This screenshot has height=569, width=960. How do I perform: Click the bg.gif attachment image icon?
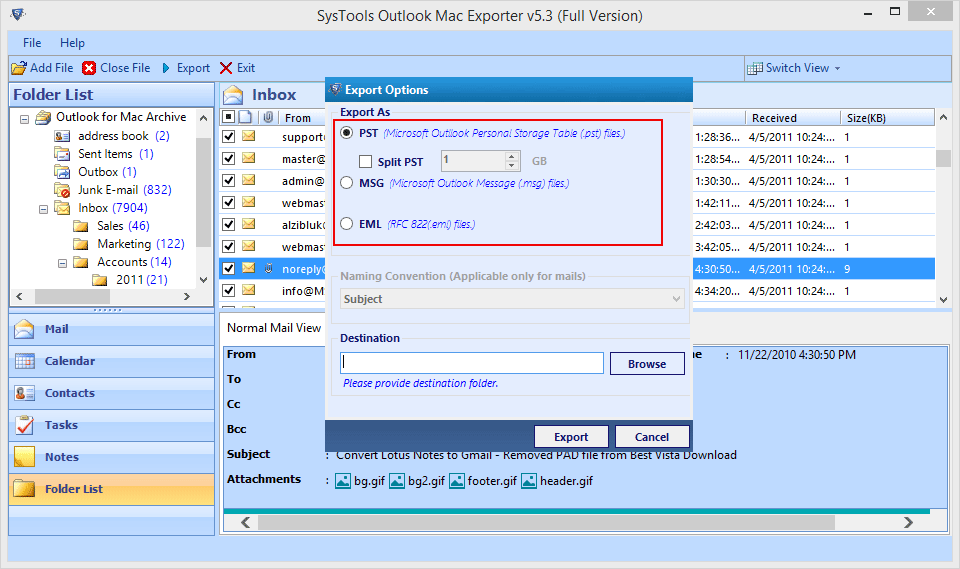coord(343,481)
